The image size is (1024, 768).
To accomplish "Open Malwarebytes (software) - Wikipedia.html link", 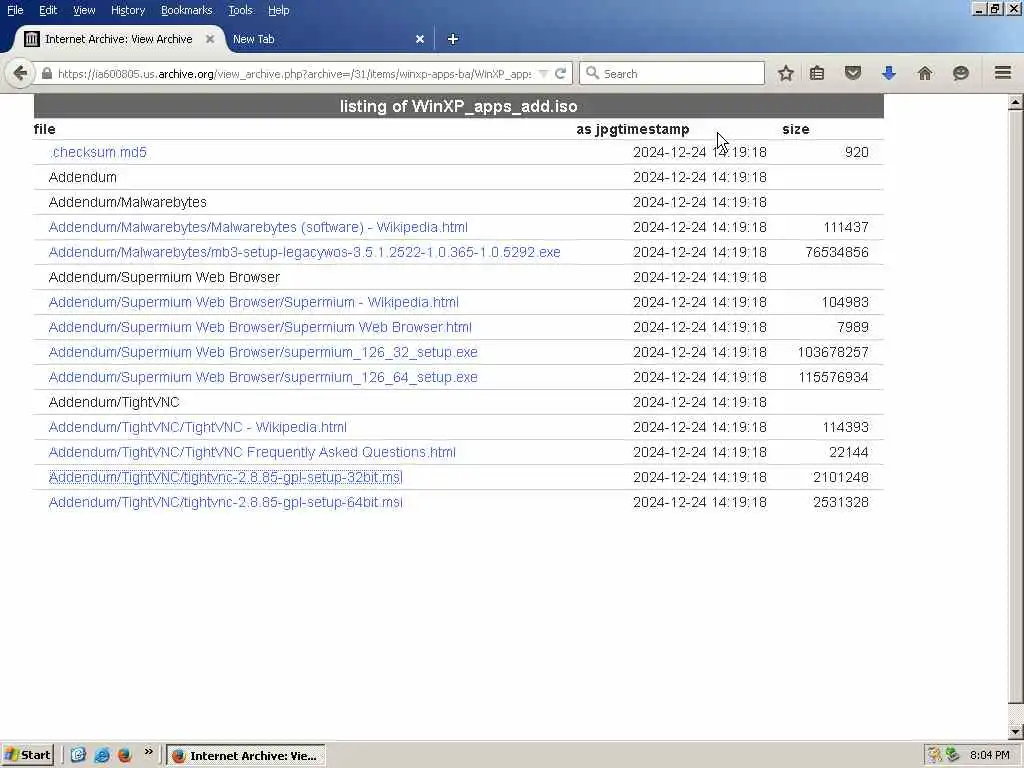I will [x=258, y=227].
